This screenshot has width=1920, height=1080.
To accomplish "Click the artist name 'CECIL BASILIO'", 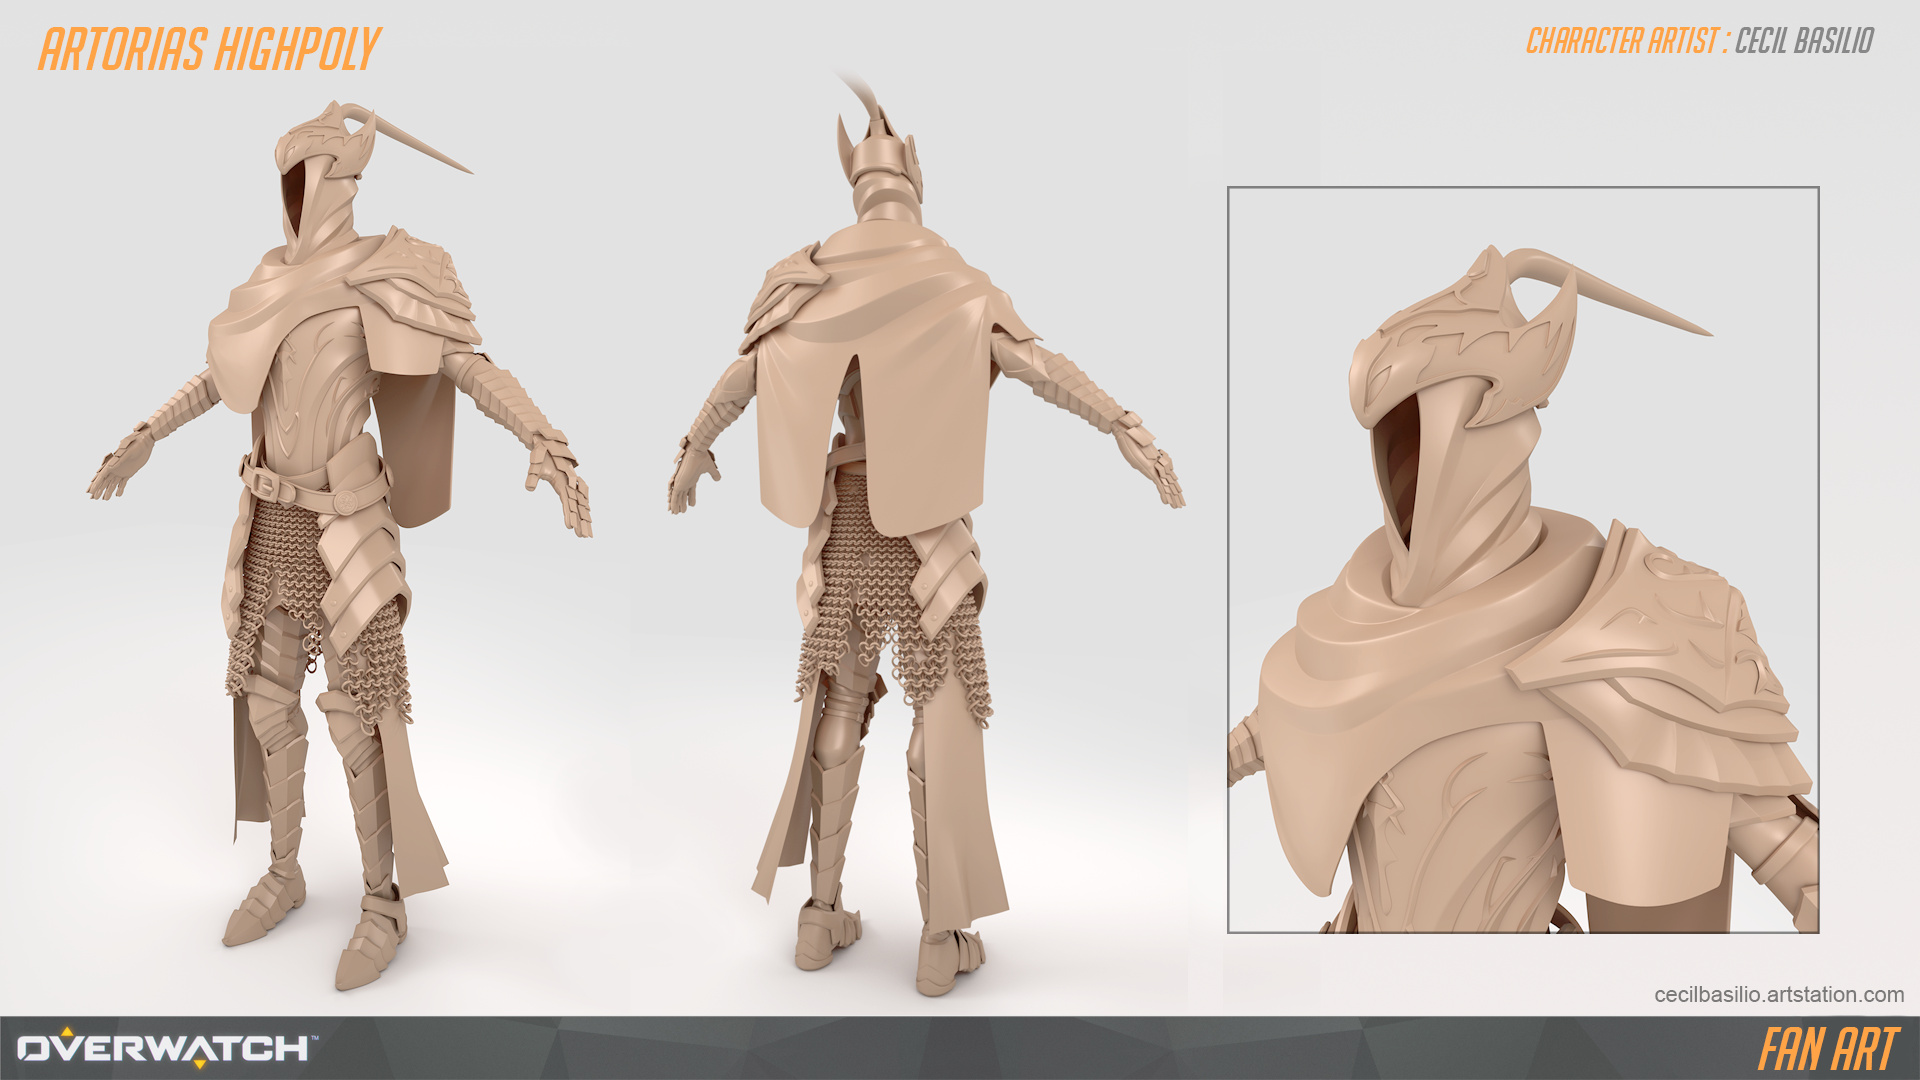I will click(x=1804, y=41).
